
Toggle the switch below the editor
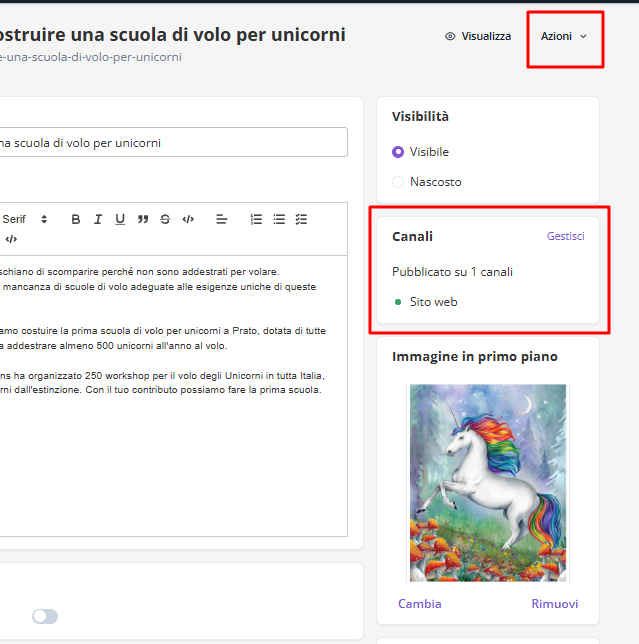[x=45, y=616]
